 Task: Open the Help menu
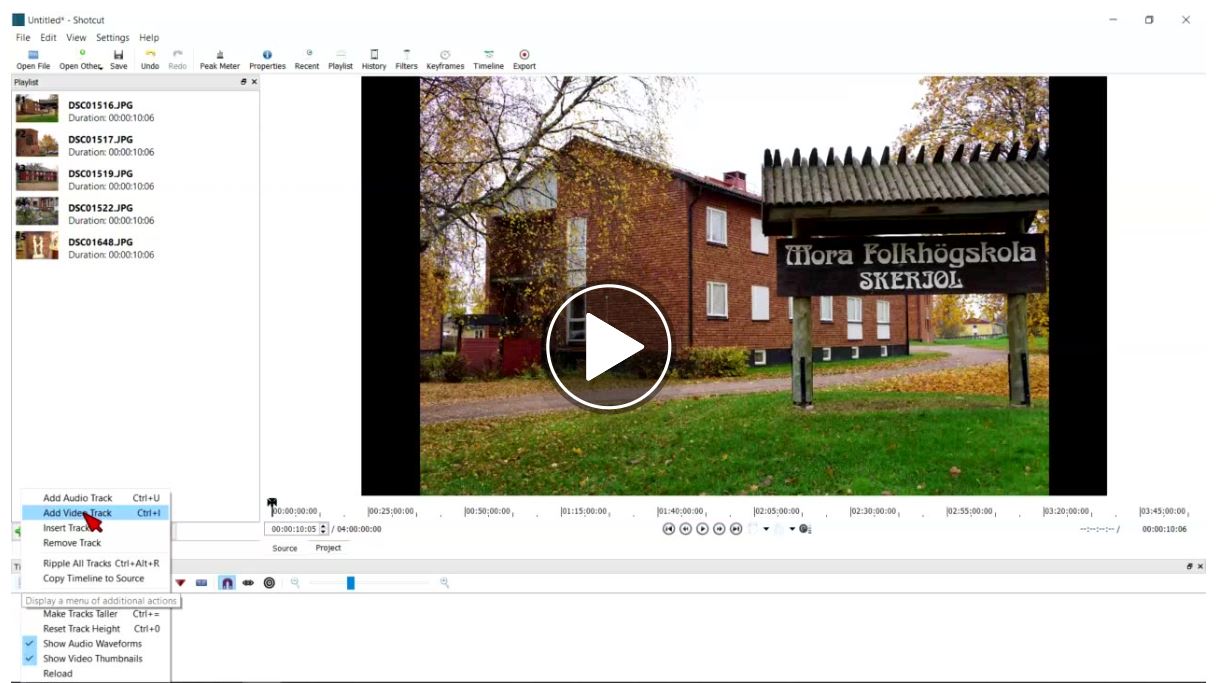pyautogui.click(x=149, y=38)
